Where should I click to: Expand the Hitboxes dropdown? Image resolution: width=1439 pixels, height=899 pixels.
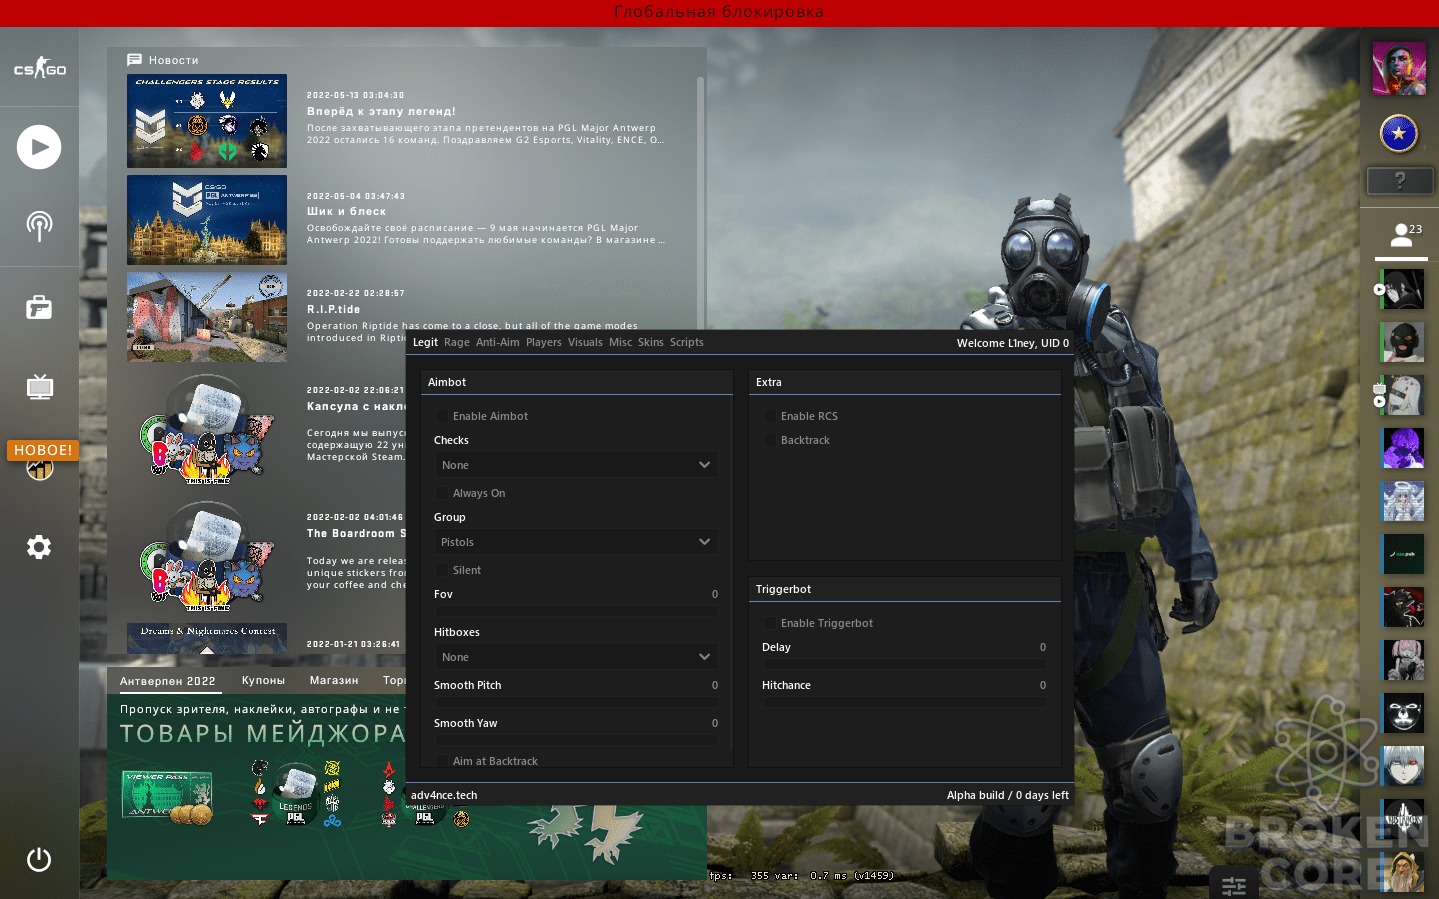click(576, 657)
